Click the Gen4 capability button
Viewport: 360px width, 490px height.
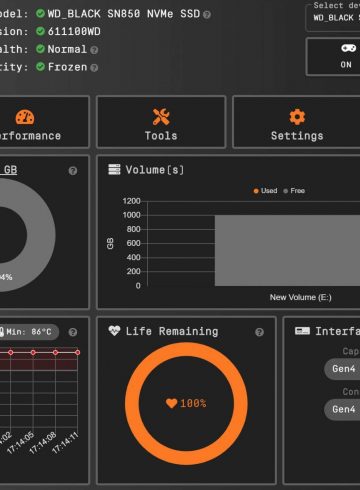point(342,369)
